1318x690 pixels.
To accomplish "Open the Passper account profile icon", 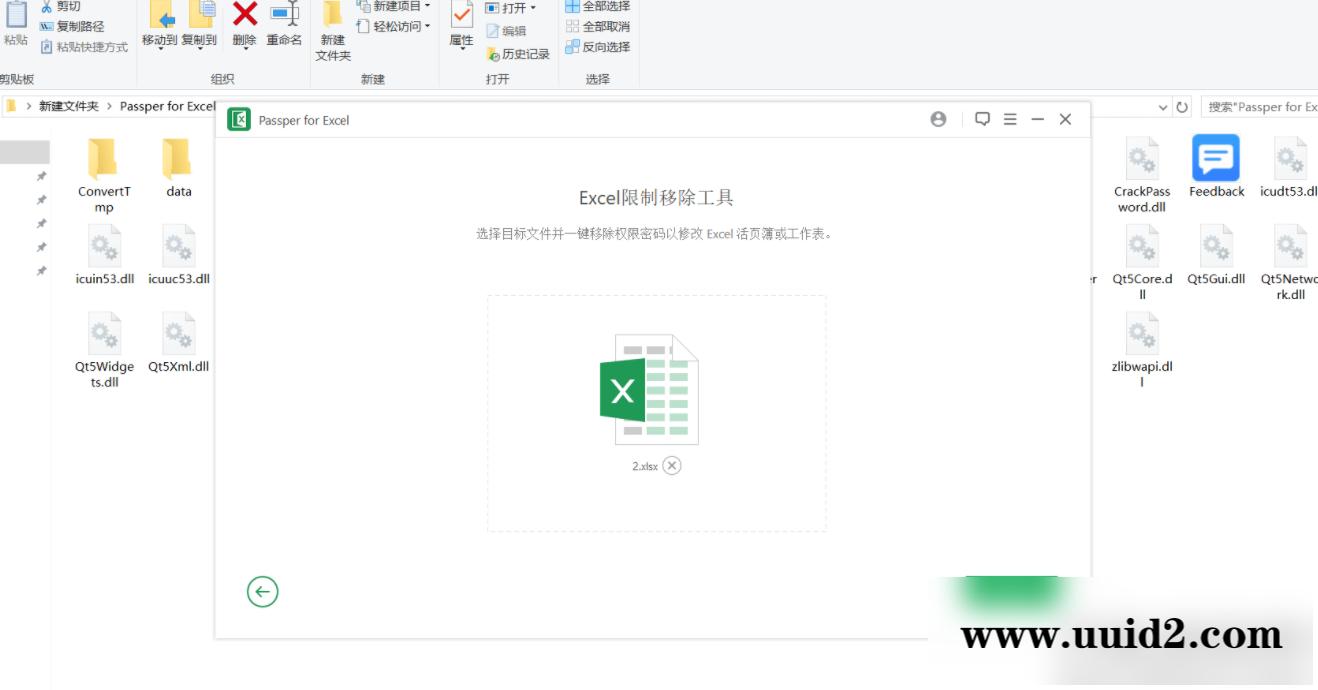I will (937, 118).
